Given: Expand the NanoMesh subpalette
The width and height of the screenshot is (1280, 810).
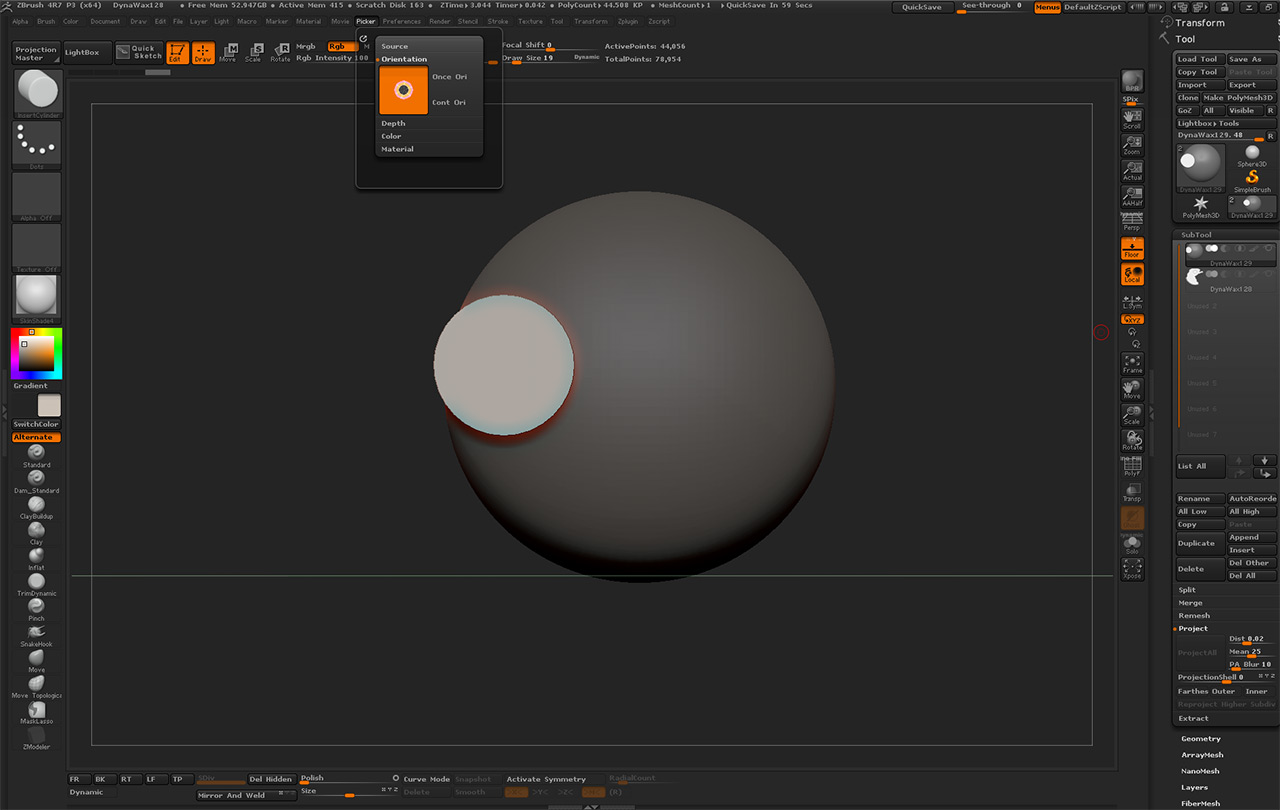Looking at the screenshot, I should pos(1200,771).
